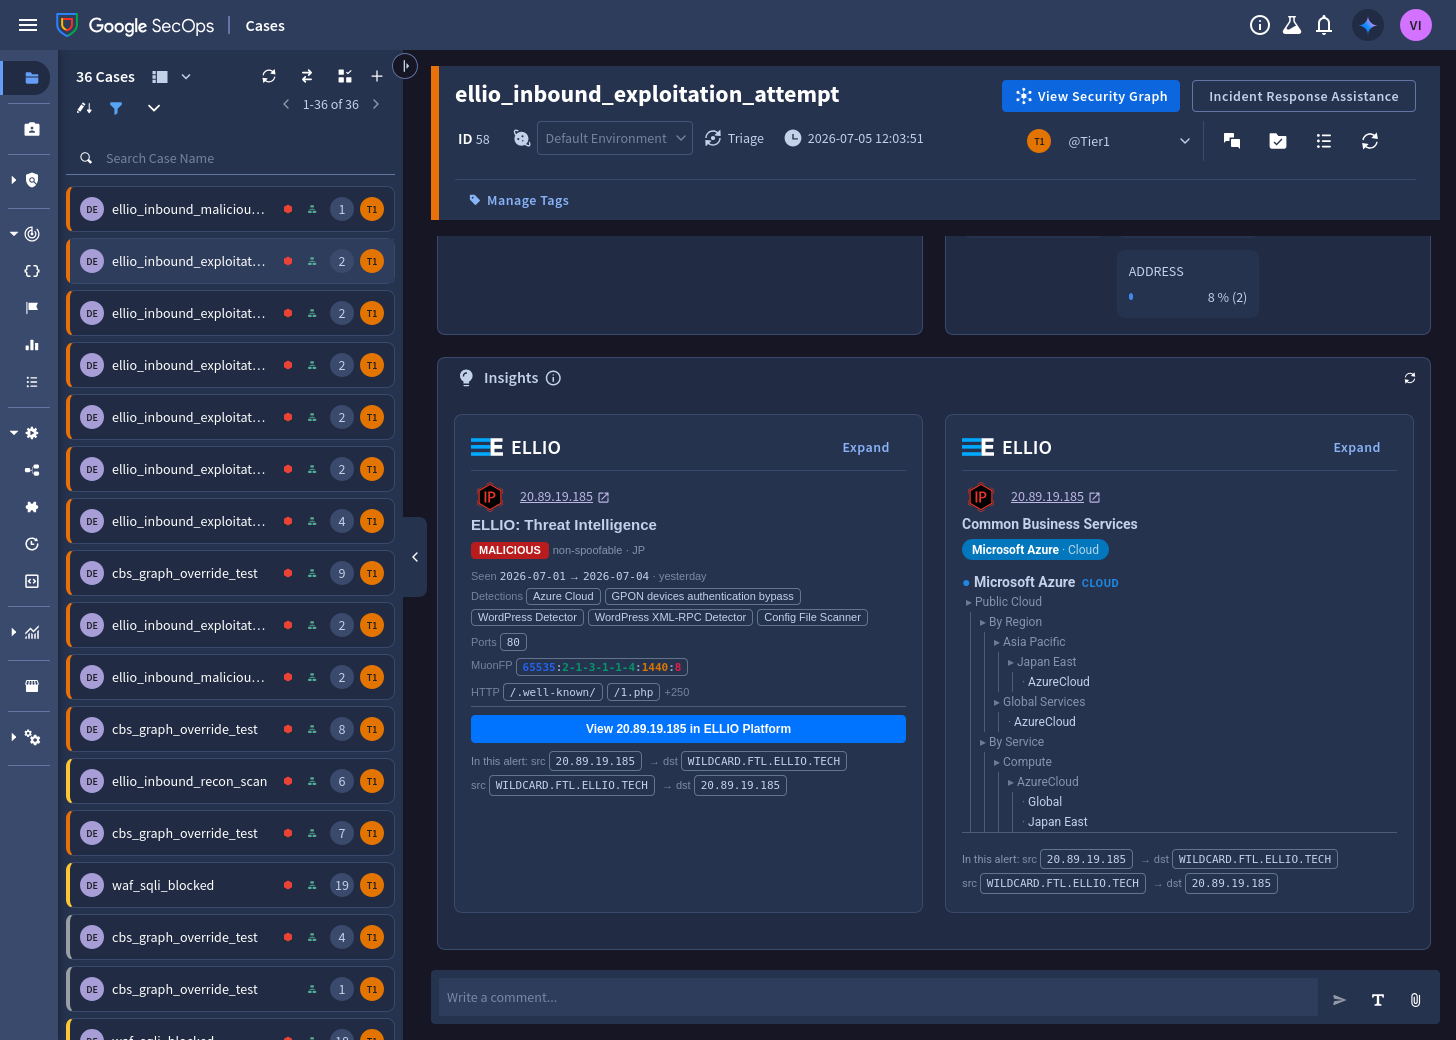Open the VI user avatar menu

click(x=1416, y=25)
